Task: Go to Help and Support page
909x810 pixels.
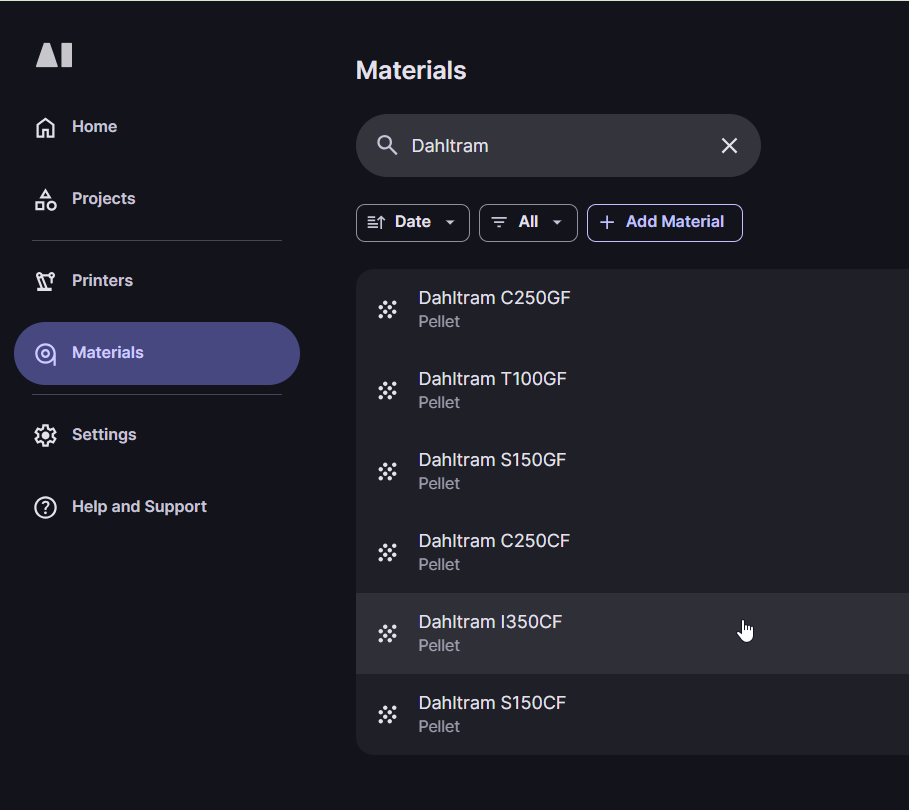Action: tap(139, 507)
